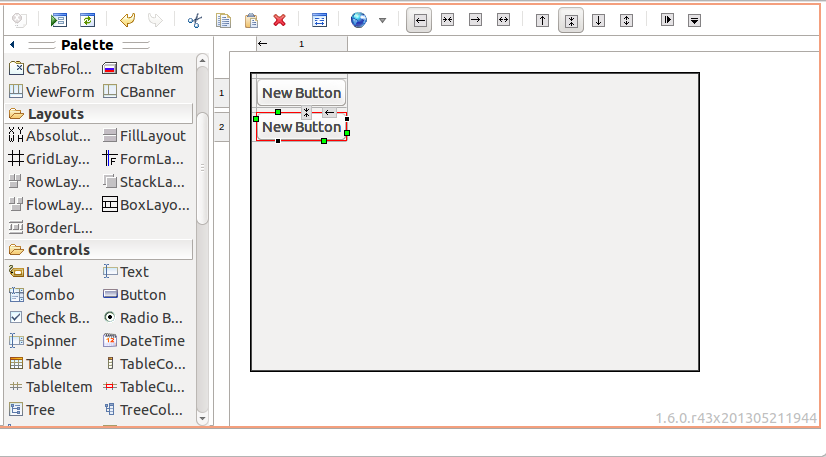Select the ViewForm palette item
The height and width of the screenshot is (457, 826).
52,92
